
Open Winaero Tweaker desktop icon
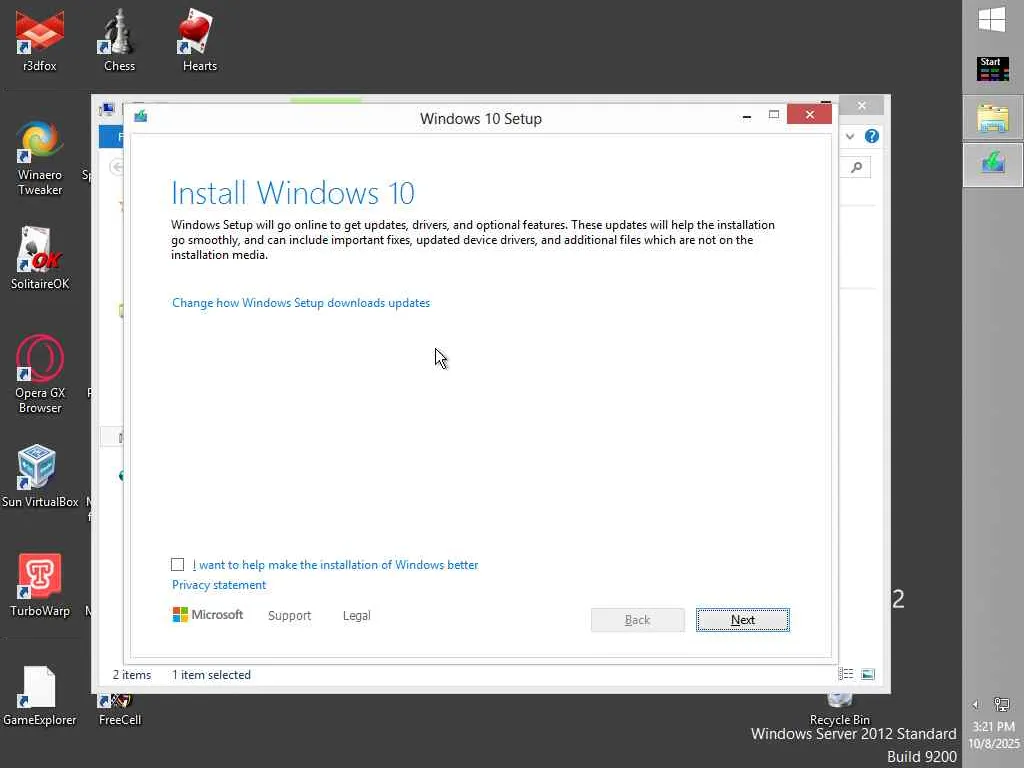pyautogui.click(x=40, y=157)
